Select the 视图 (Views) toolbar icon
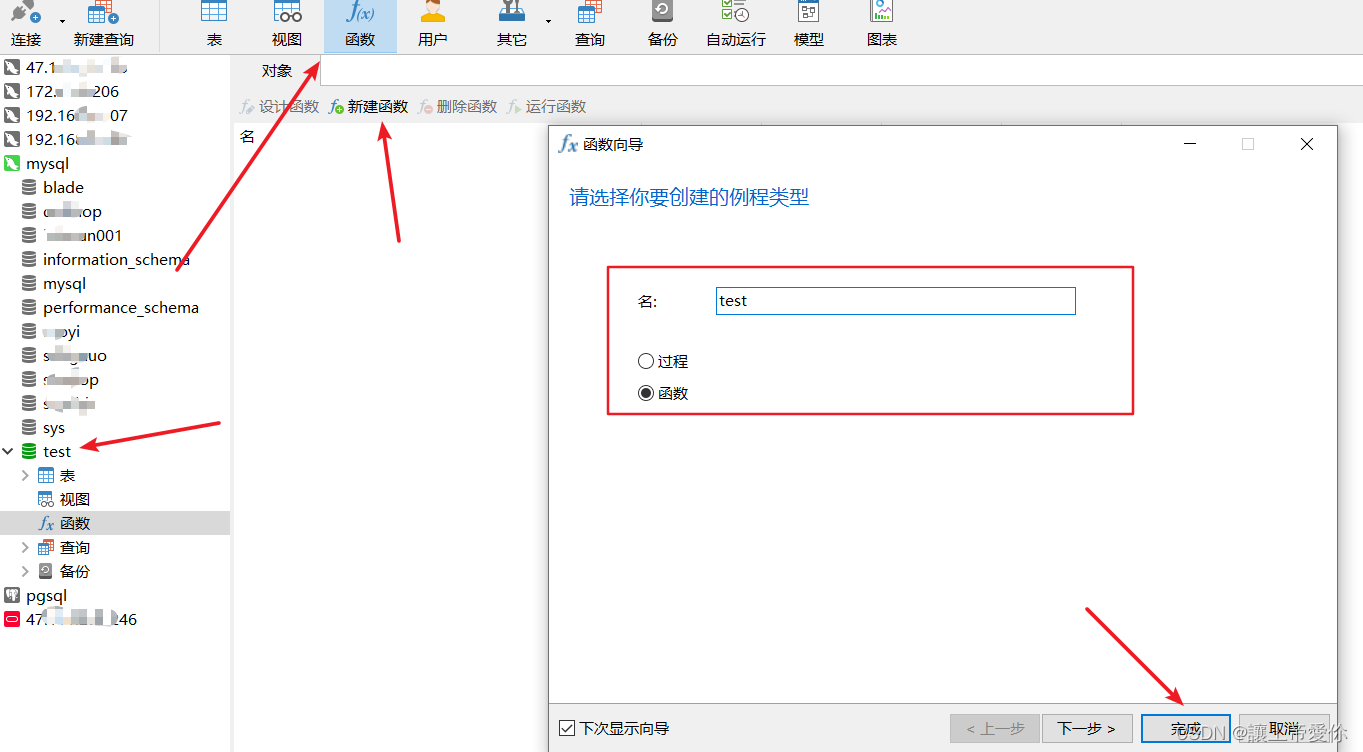Viewport: 1363px width, 752px height. coord(287,26)
